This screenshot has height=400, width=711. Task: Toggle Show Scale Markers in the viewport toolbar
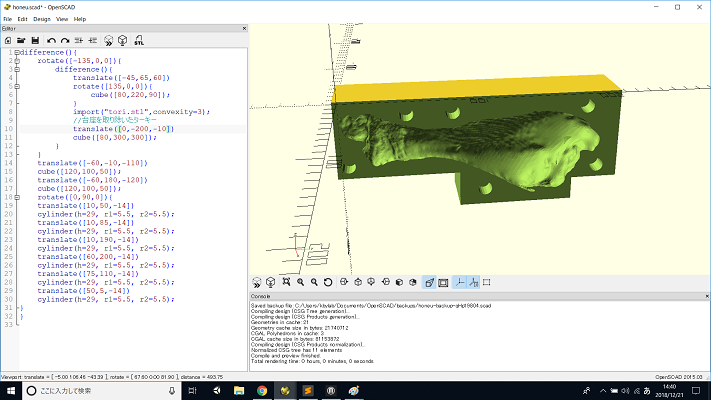(473, 283)
